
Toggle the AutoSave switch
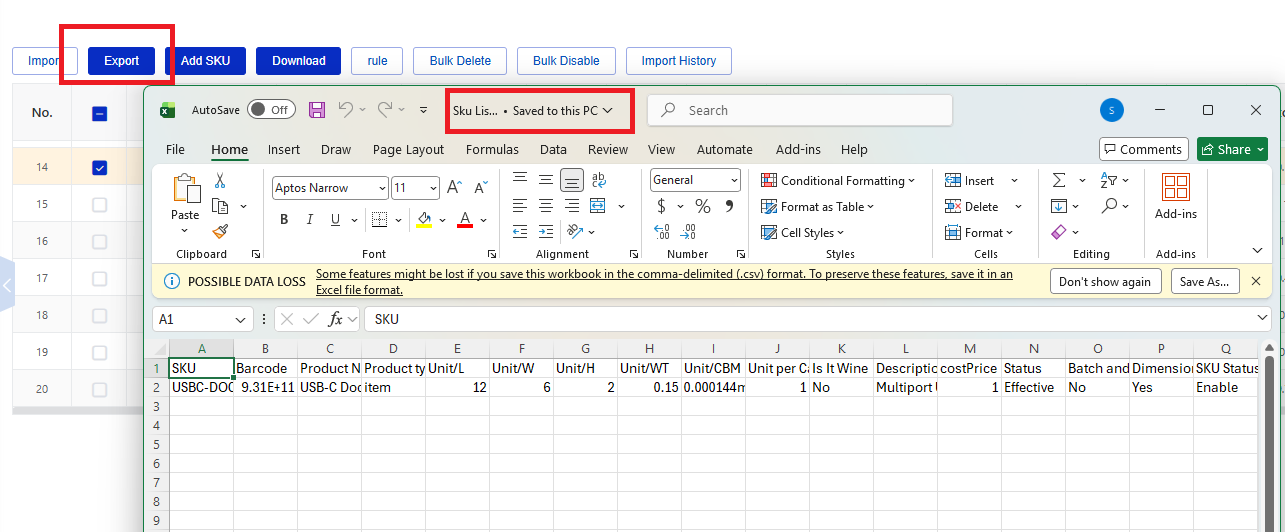[x=271, y=110]
